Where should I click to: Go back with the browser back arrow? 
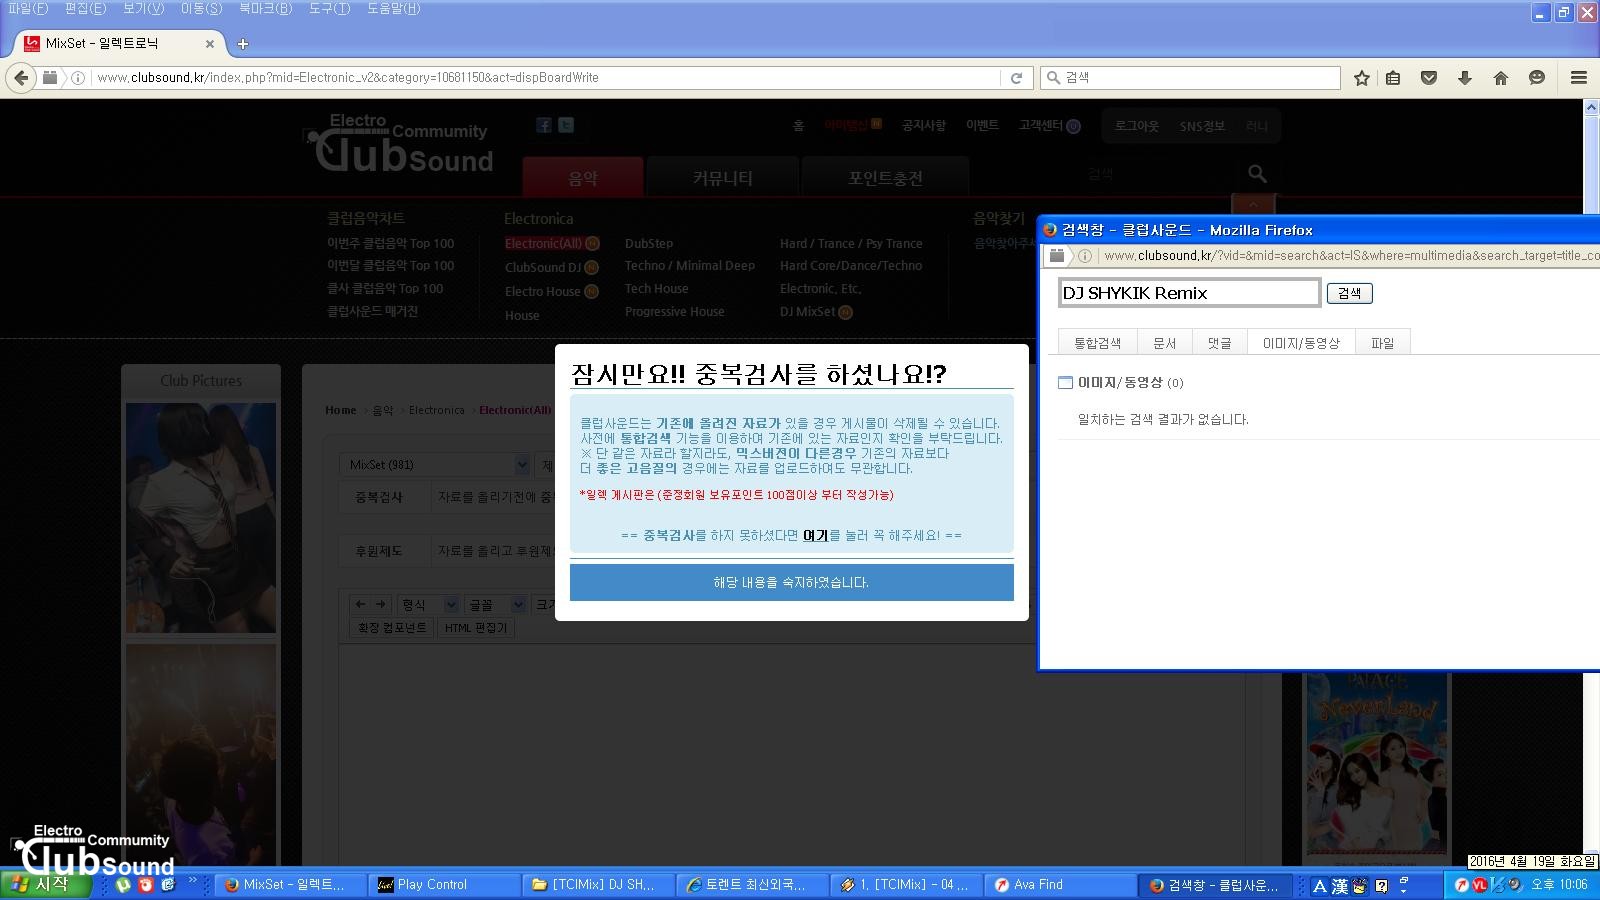(x=20, y=77)
